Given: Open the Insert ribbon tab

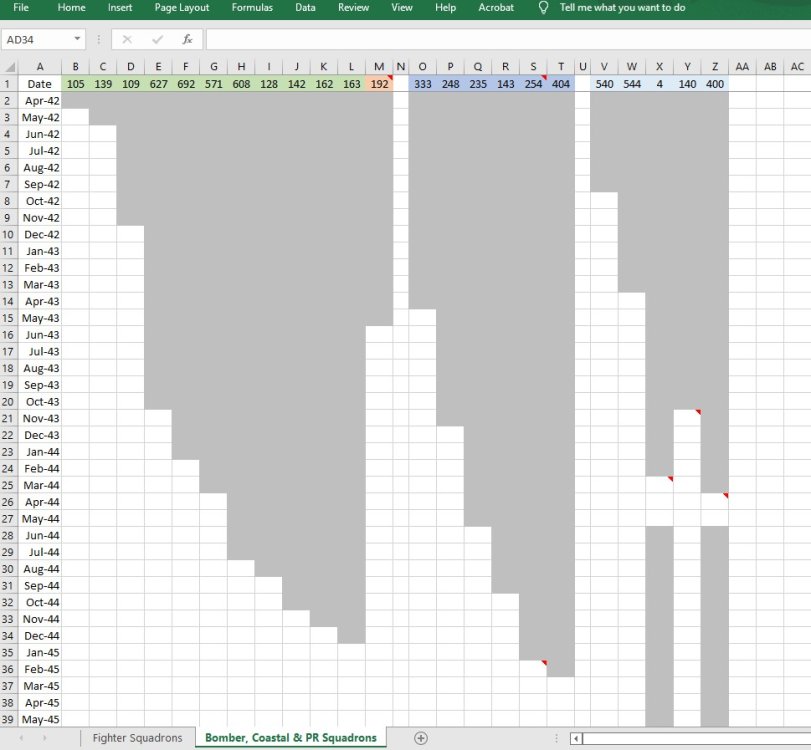Looking at the screenshot, I should pyautogui.click(x=120, y=8).
